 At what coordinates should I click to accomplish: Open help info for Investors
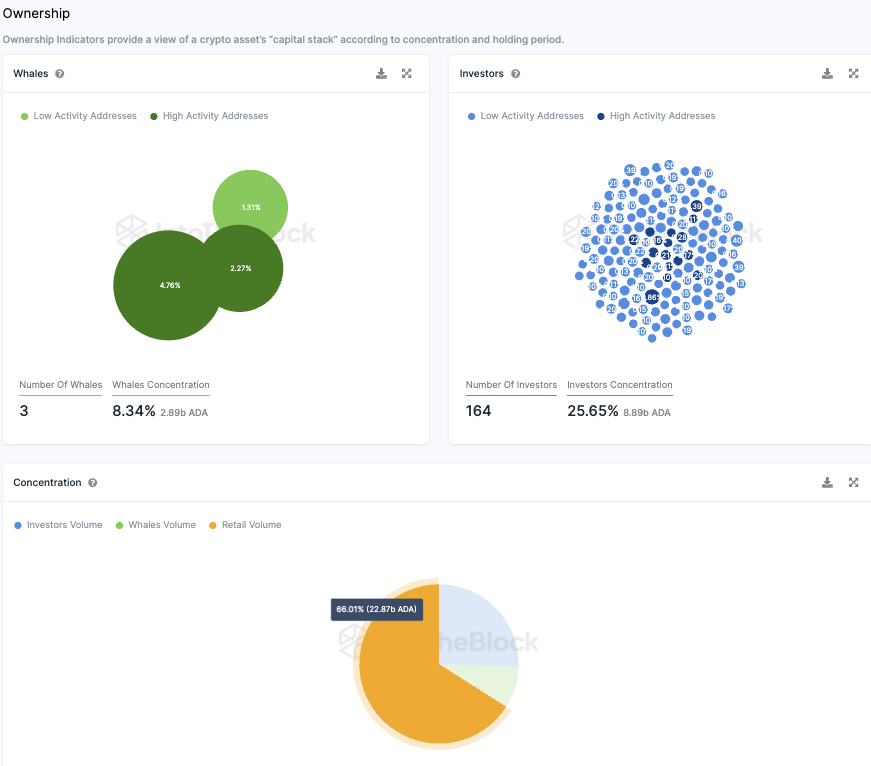coord(515,74)
